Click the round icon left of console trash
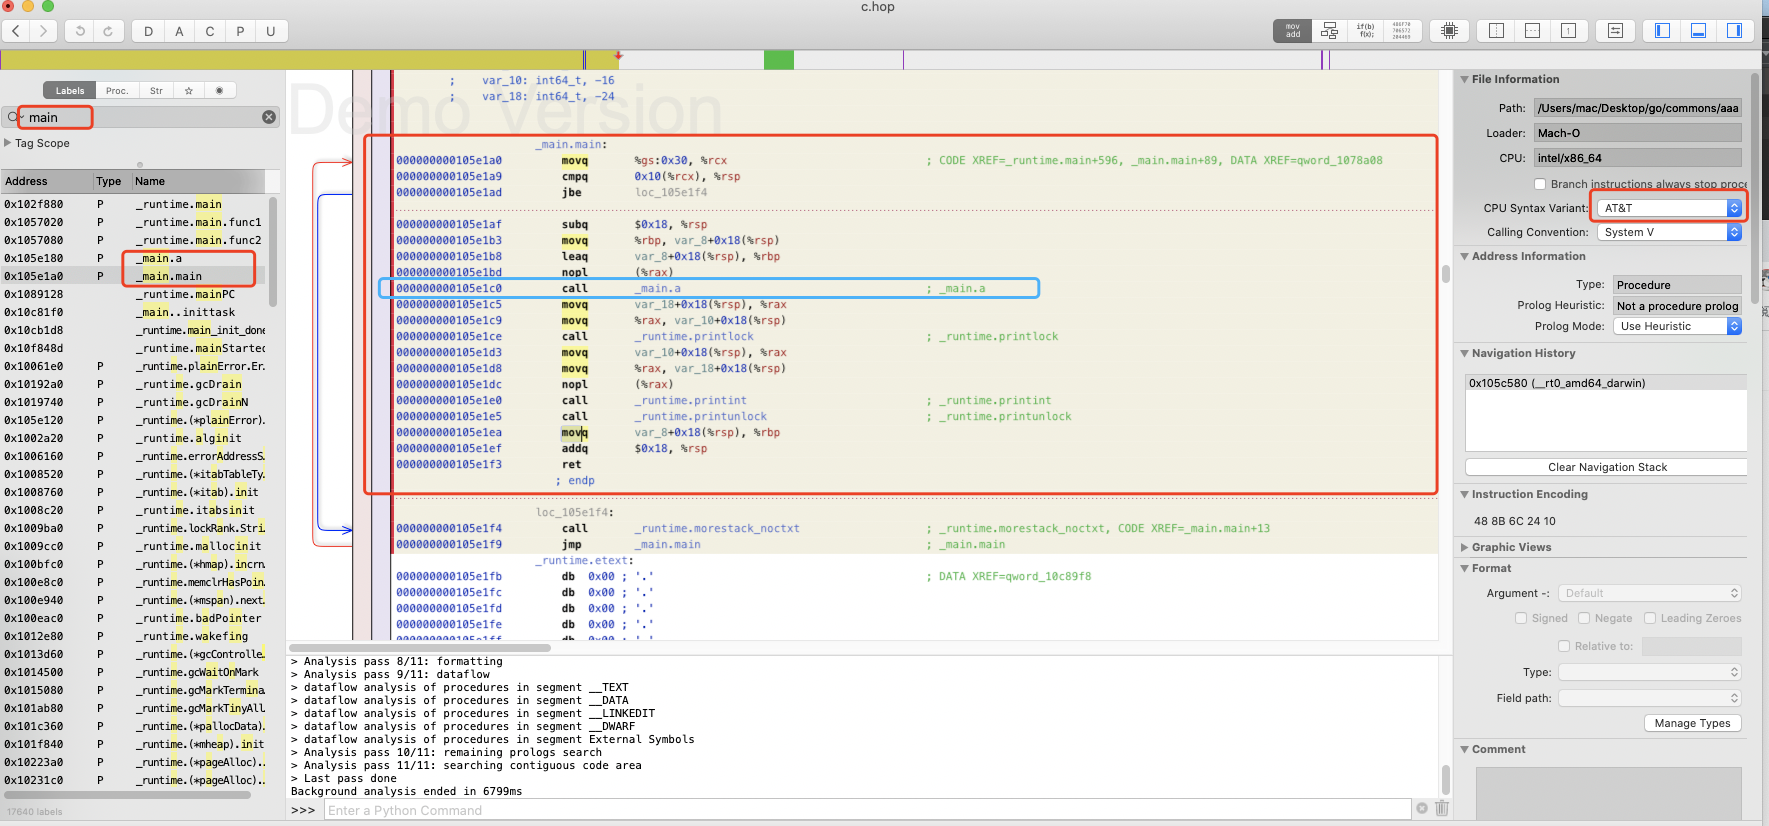The width and height of the screenshot is (1769, 826). point(1422,808)
